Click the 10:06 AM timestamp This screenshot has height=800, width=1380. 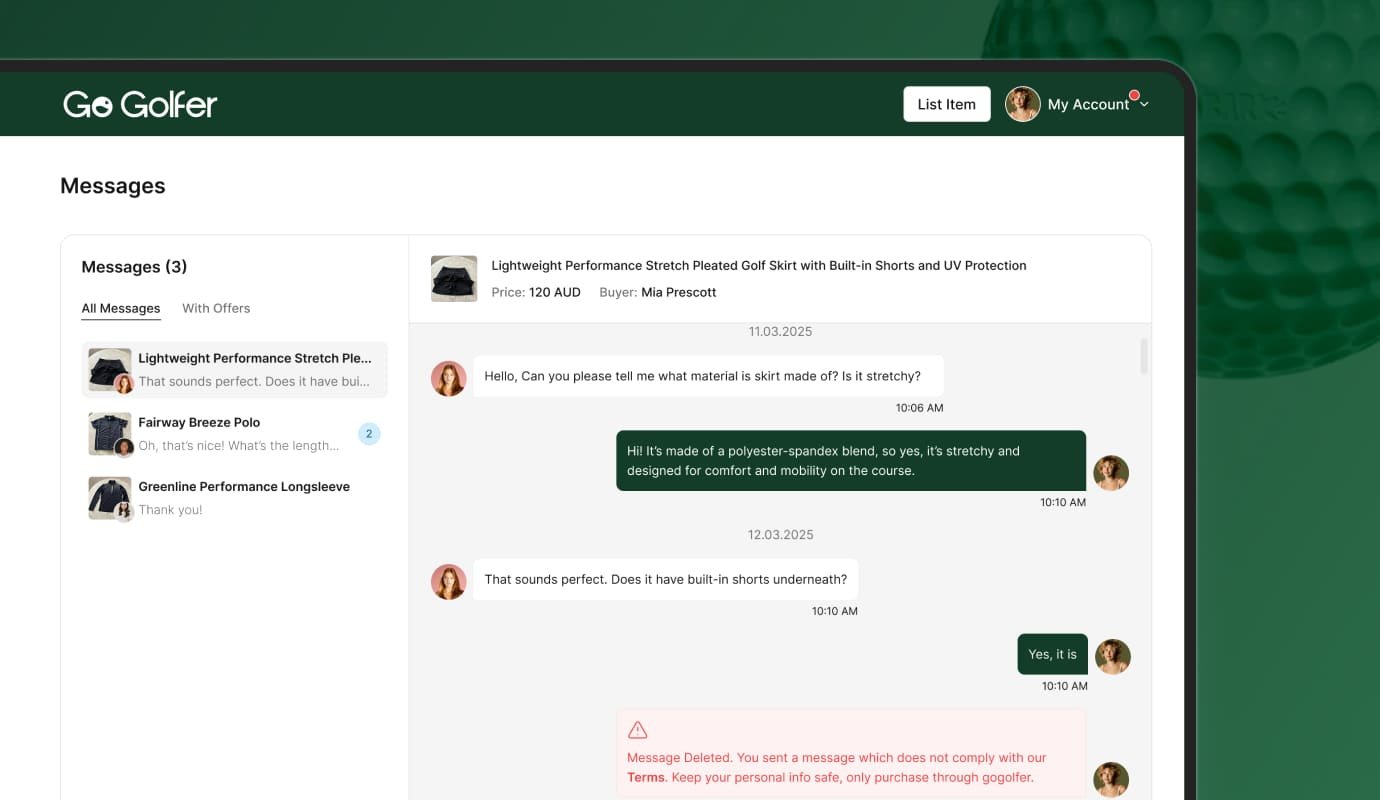(x=920, y=408)
